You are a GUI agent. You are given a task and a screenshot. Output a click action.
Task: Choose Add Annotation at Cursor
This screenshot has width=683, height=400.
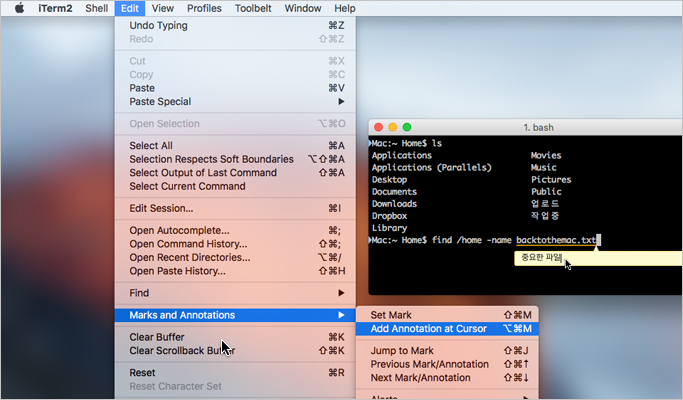447,329
